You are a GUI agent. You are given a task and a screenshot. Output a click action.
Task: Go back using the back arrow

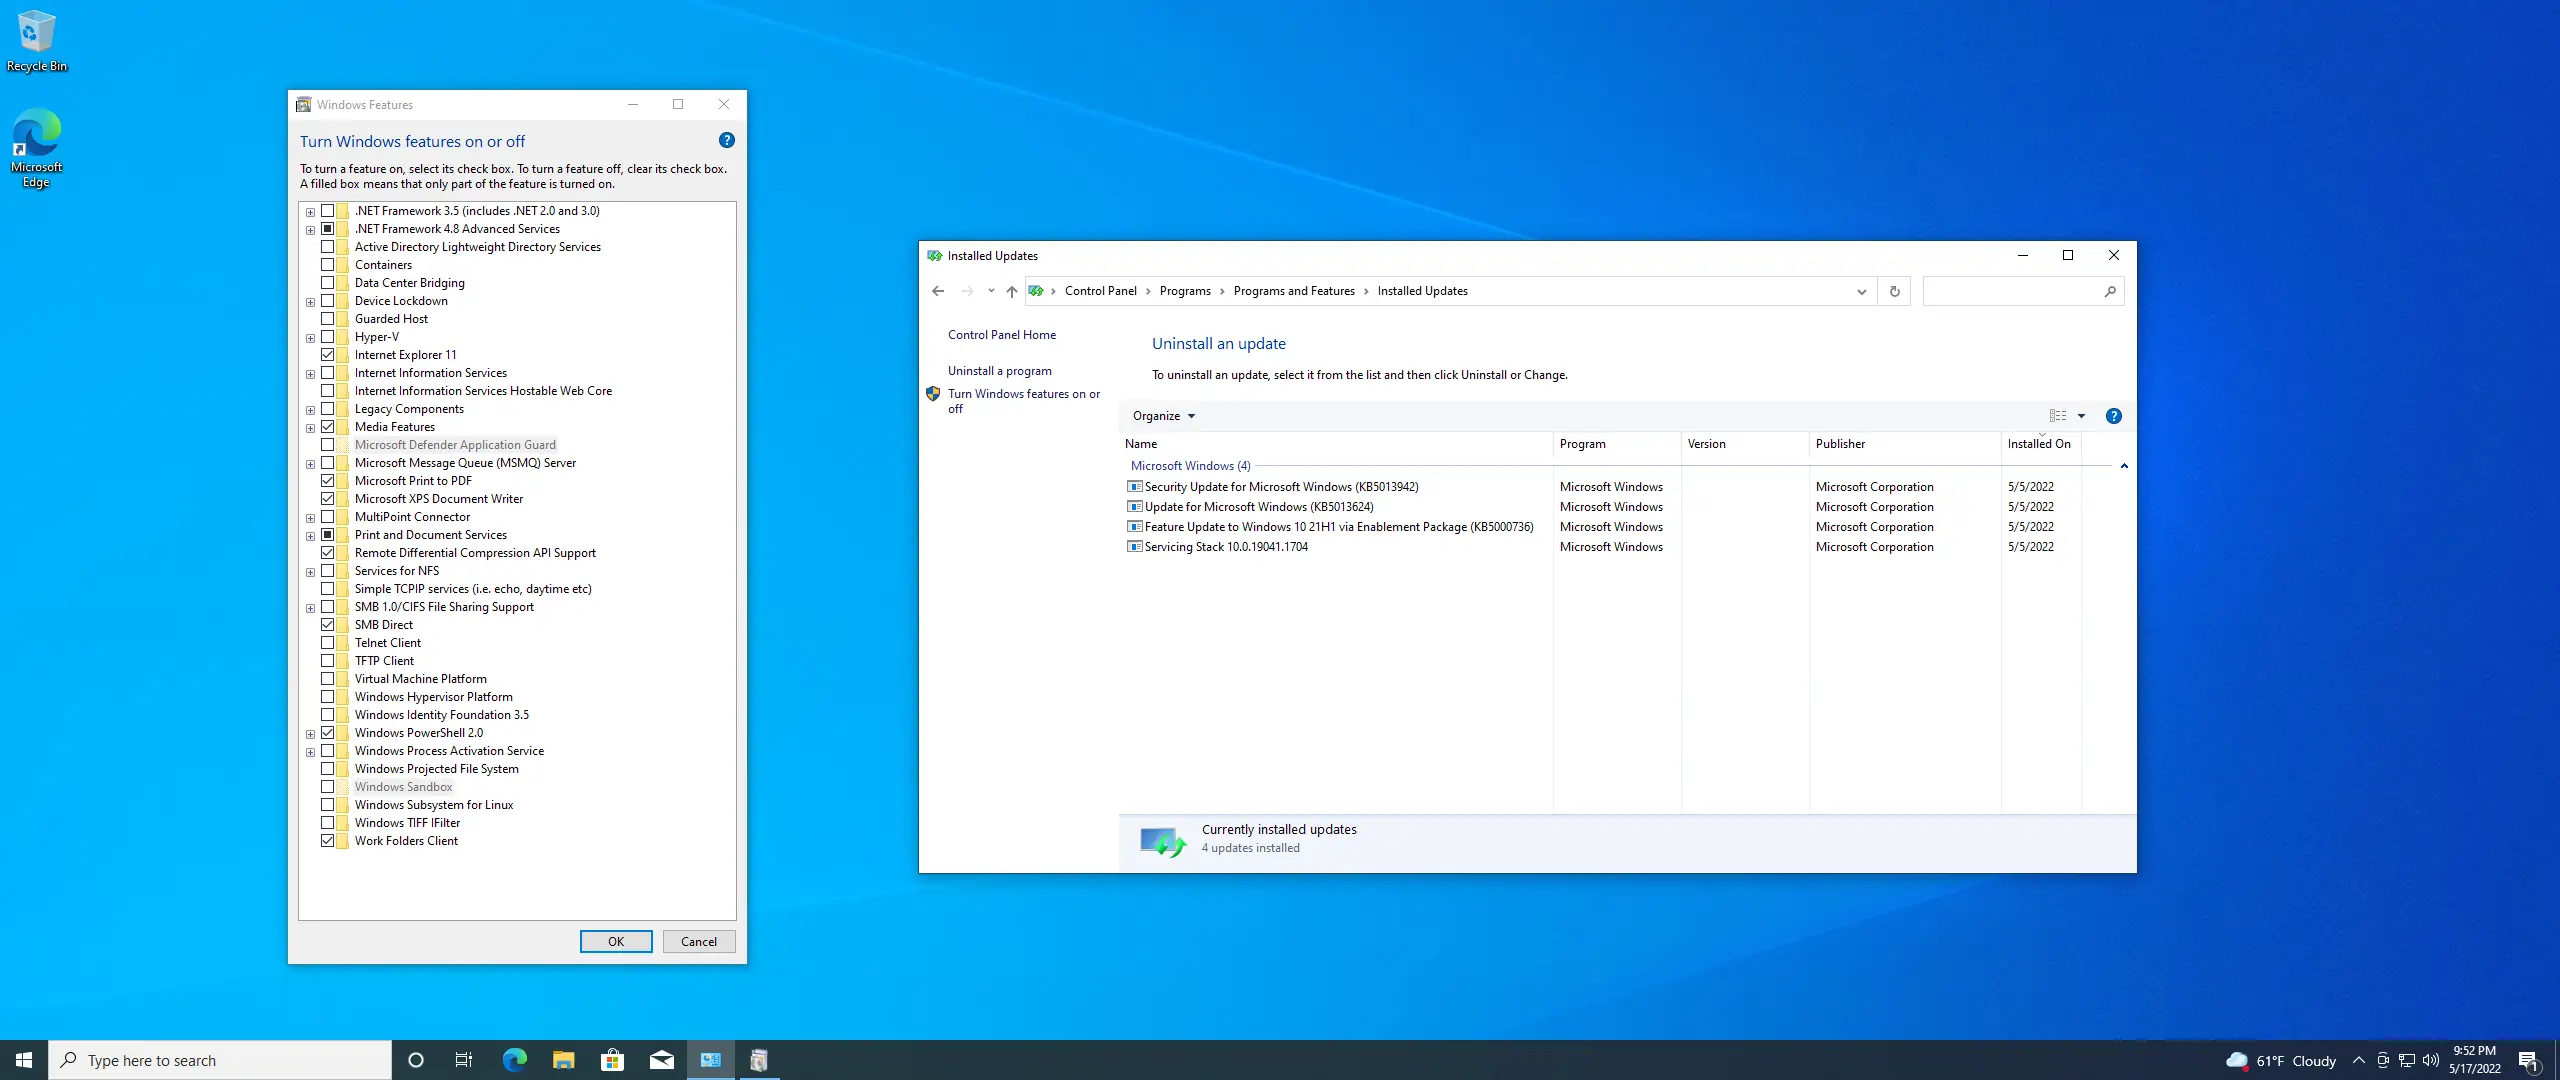[938, 292]
